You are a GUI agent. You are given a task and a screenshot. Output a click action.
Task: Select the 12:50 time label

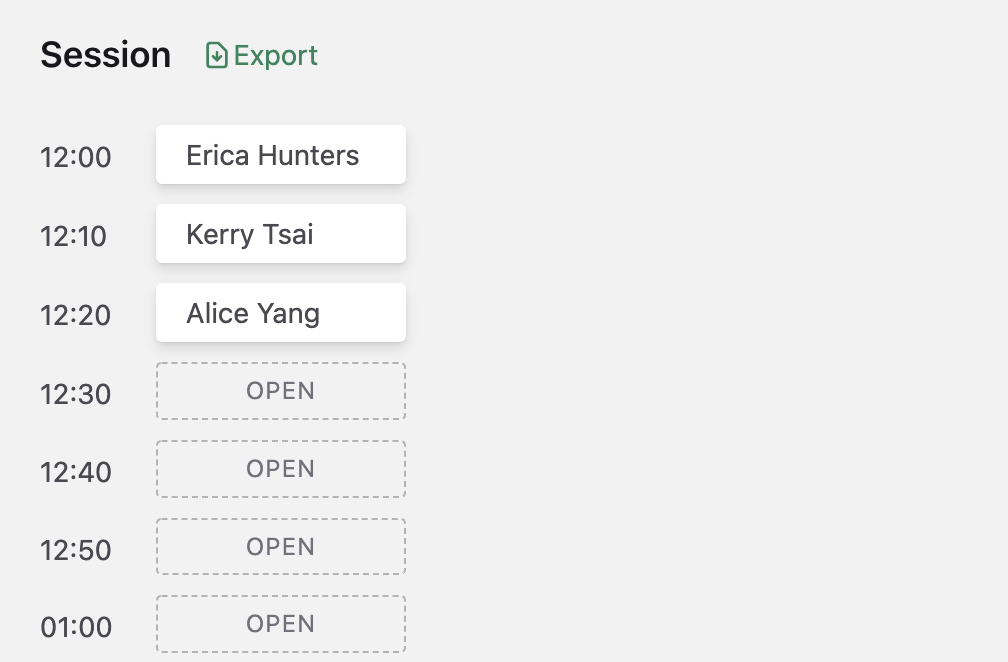[x=76, y=551]
